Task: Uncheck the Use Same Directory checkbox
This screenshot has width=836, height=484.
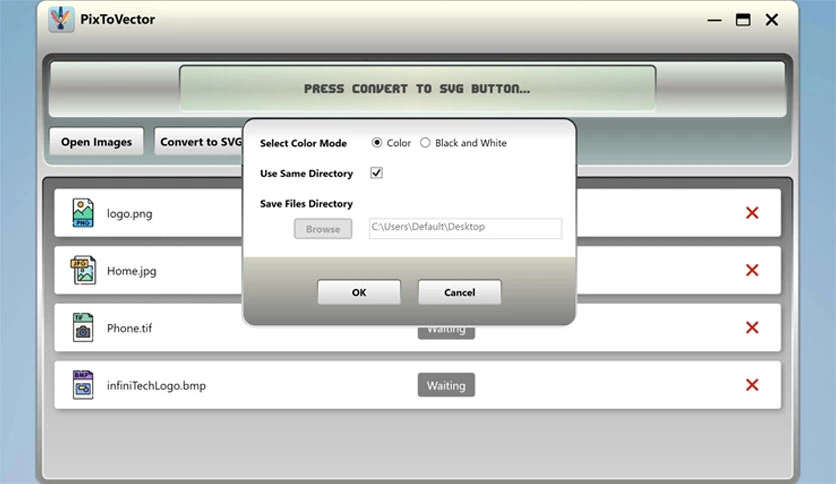Action: coord(376,173)
